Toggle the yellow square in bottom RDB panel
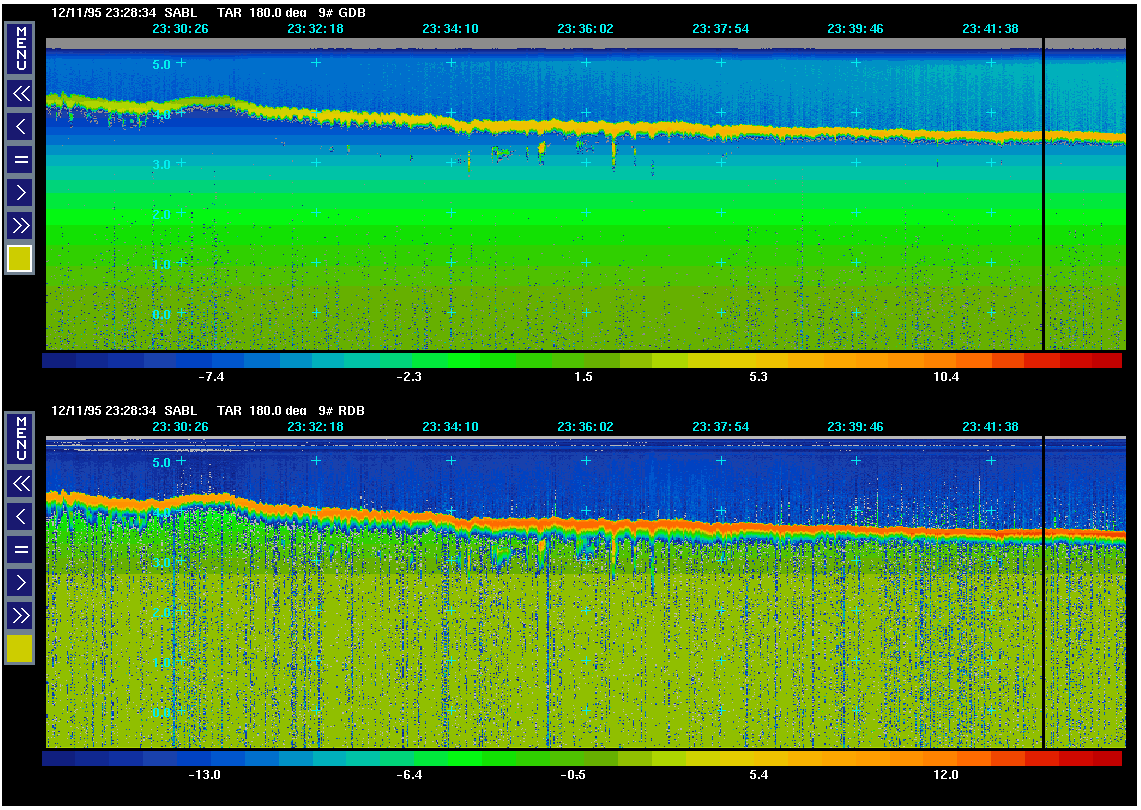 (x=20, y=649)
